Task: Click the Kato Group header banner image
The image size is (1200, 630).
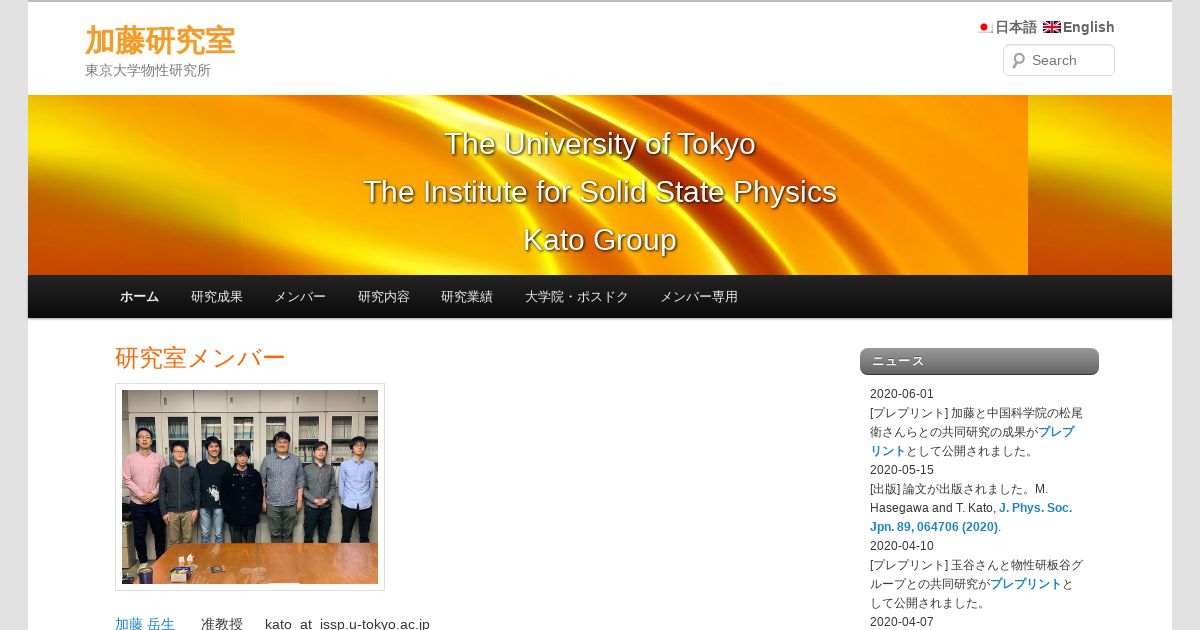Action: (x=600, y=185)
